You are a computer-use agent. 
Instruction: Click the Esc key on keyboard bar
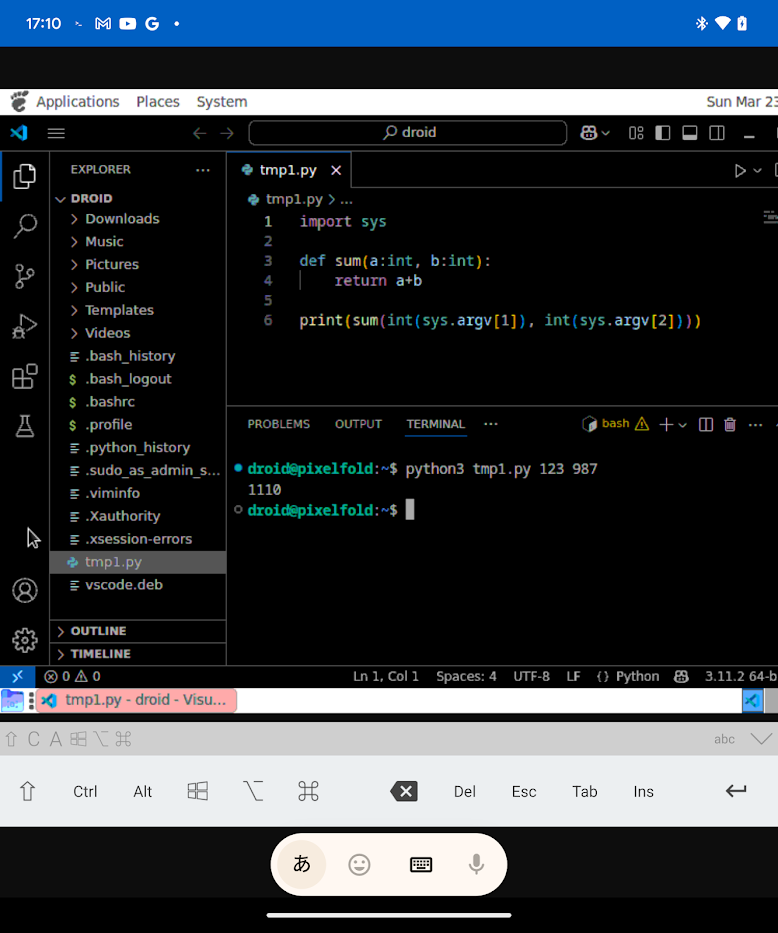[524, 791]
